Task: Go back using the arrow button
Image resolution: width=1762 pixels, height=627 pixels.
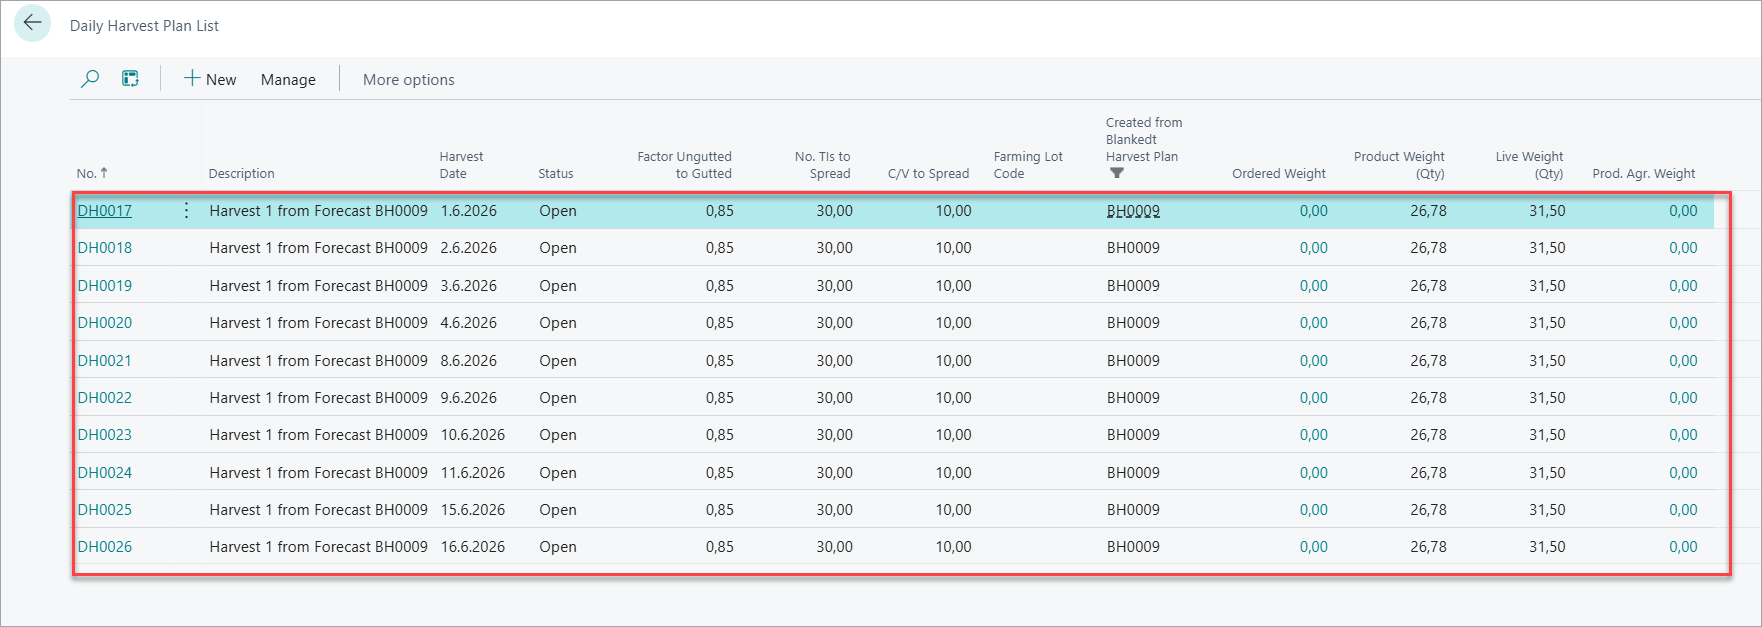Action: coord(32,24)
